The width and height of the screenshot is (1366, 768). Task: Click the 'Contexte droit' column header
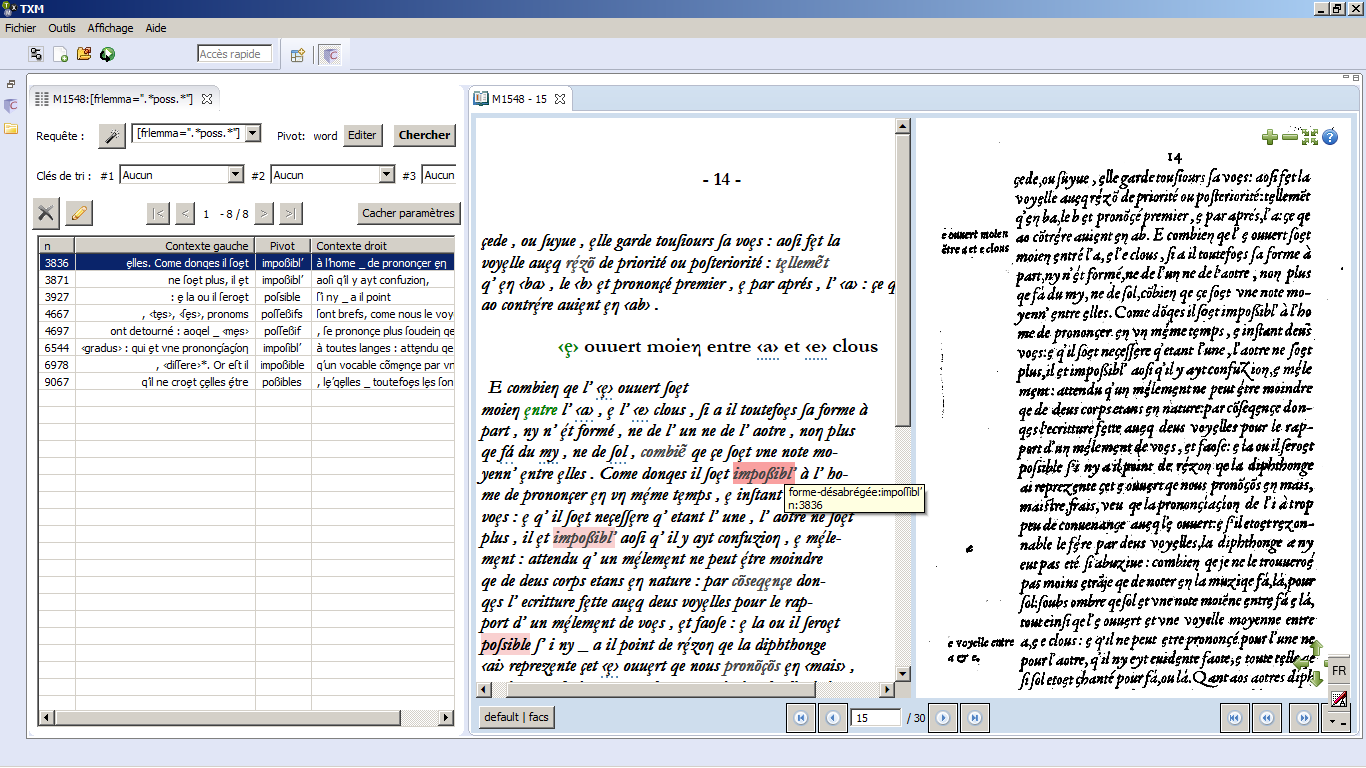[383, 245]
